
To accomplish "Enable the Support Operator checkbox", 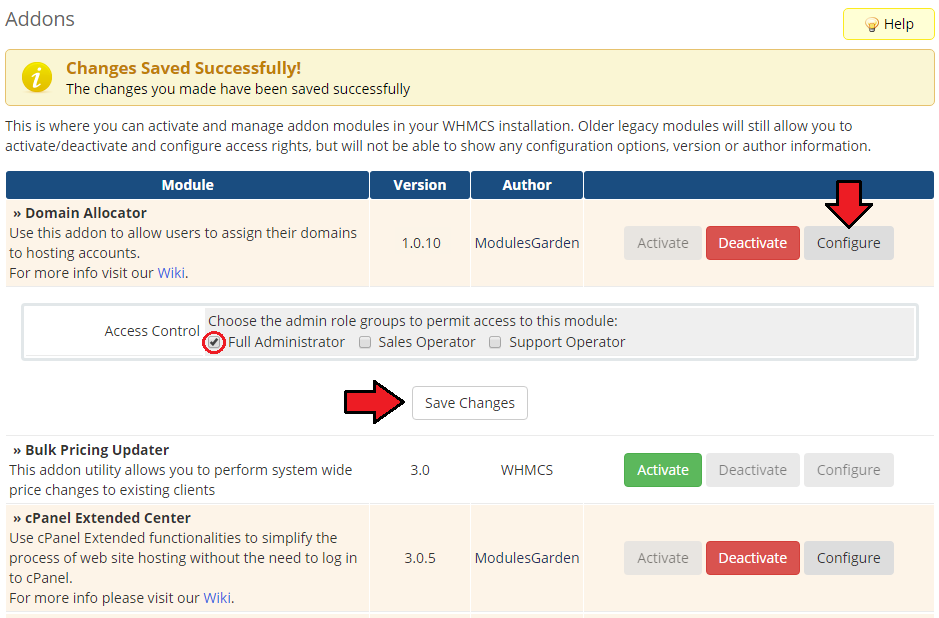I will click(495, 343).
